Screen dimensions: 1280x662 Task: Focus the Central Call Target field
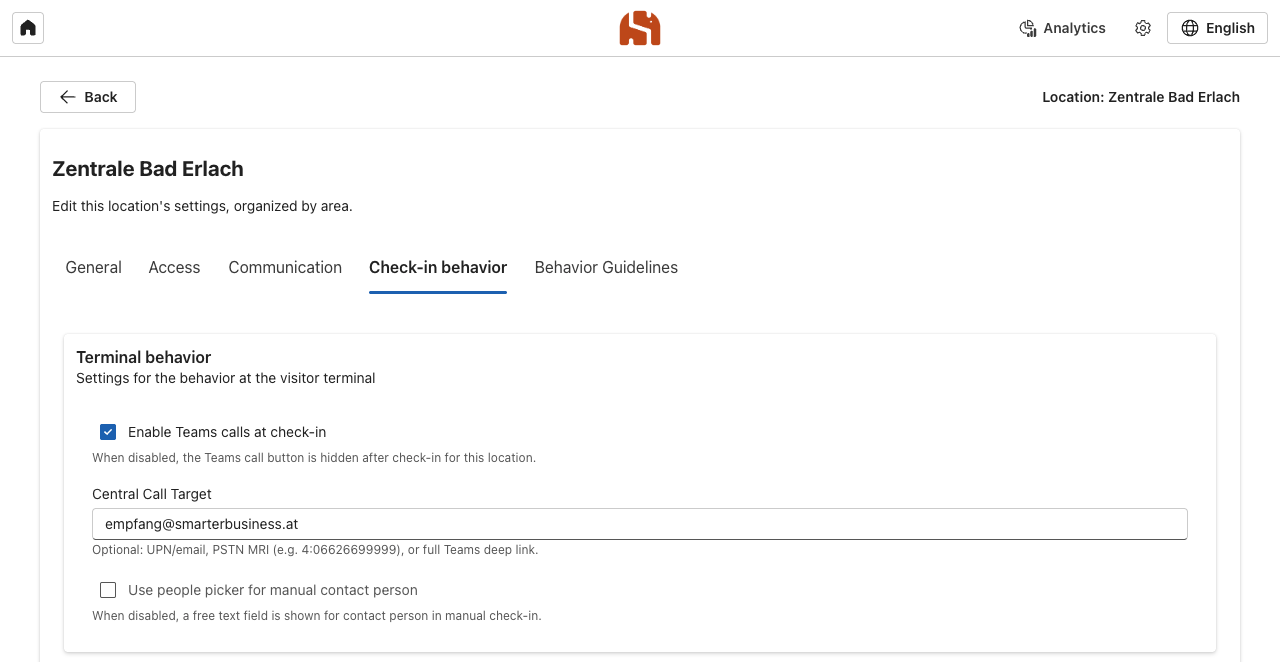click(x=640, y=524)
